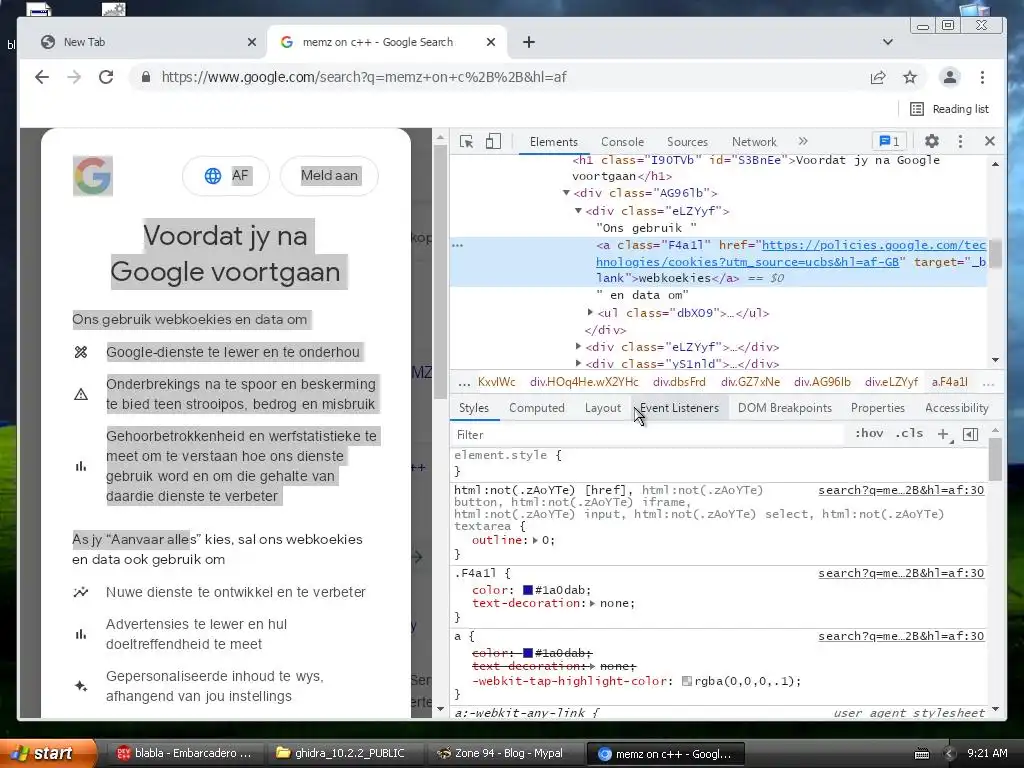This screenshot has height=768, width=1024.
Task: Activate the DevTools element inspector icon
Action: 466,142
